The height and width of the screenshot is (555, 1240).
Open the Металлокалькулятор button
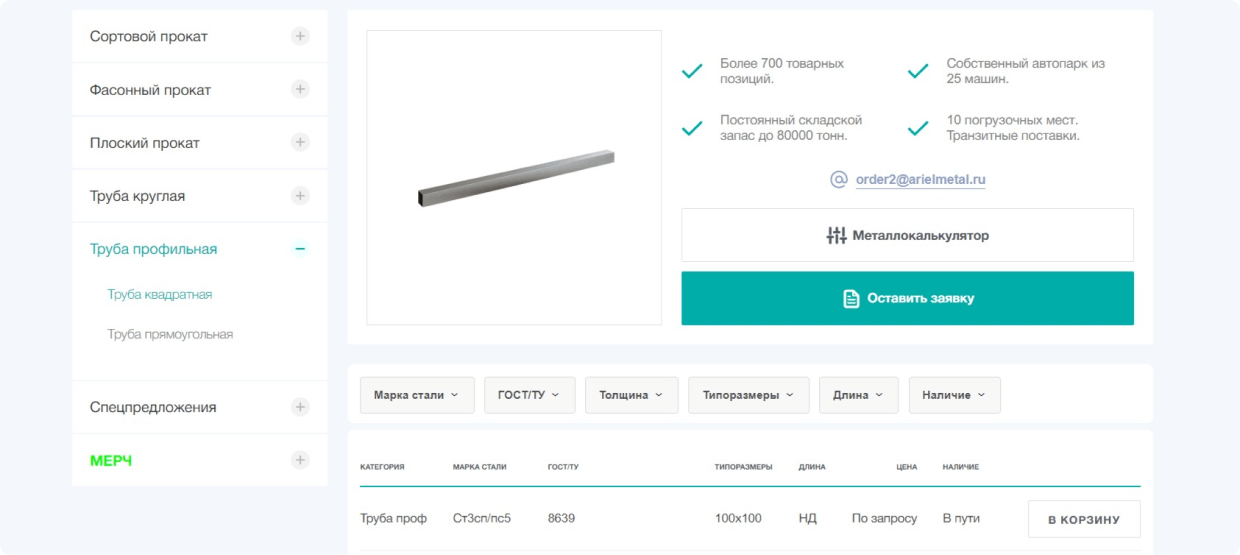click(x=907, y=236)
